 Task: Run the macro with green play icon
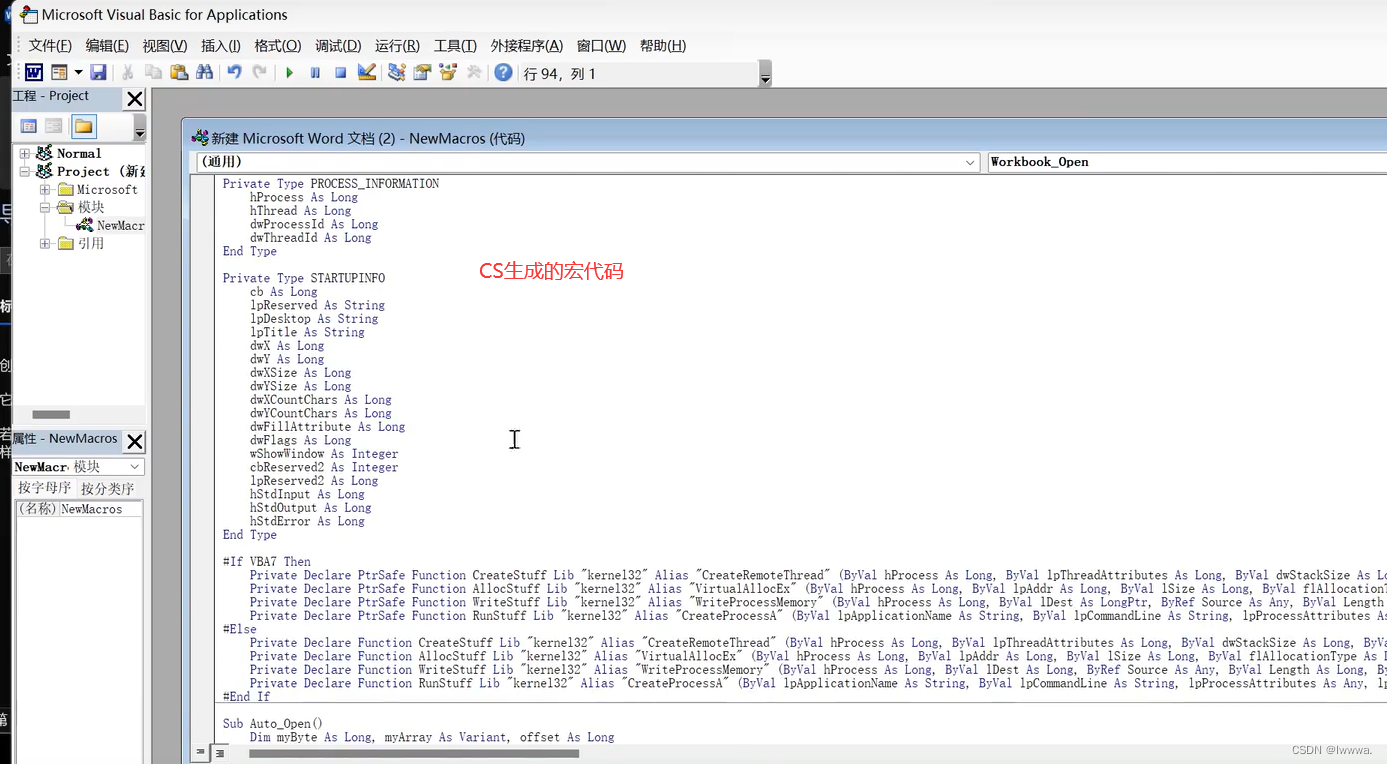pyautogui.click(x=289, y=72)
